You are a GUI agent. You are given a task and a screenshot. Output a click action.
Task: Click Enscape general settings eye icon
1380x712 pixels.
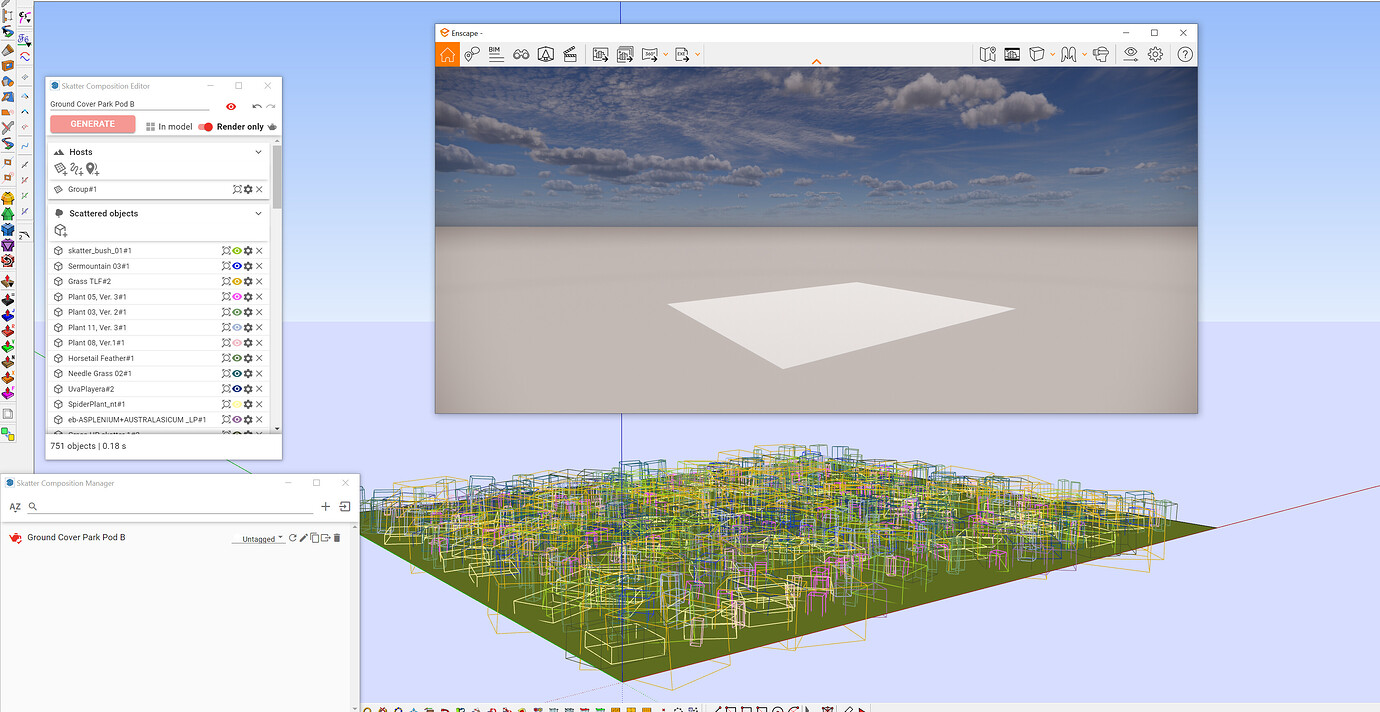(1131, 54)
